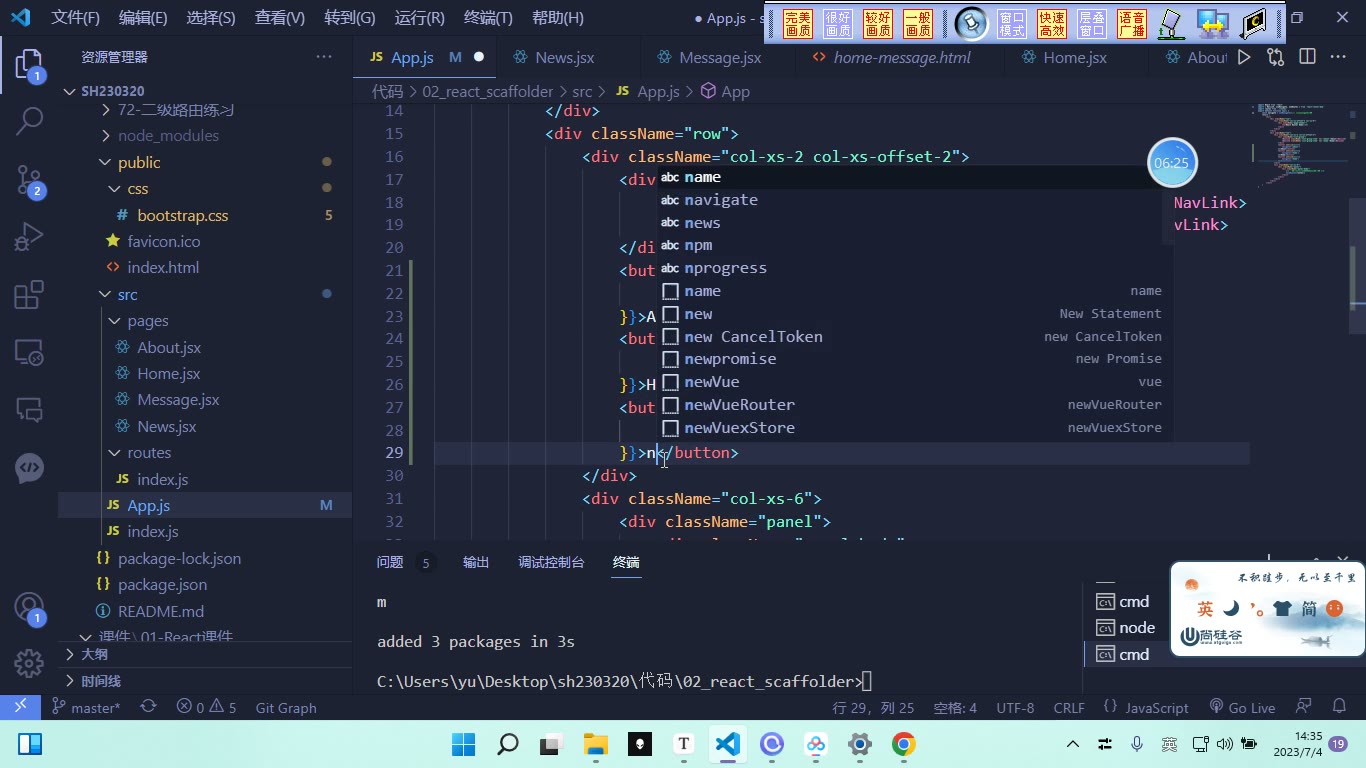Open the 终端(T) menu
The image size is (1366, 768).
(488, 17)
